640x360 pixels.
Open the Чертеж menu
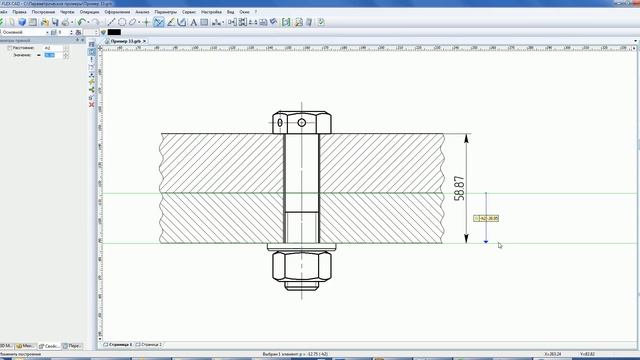[67, 12]
